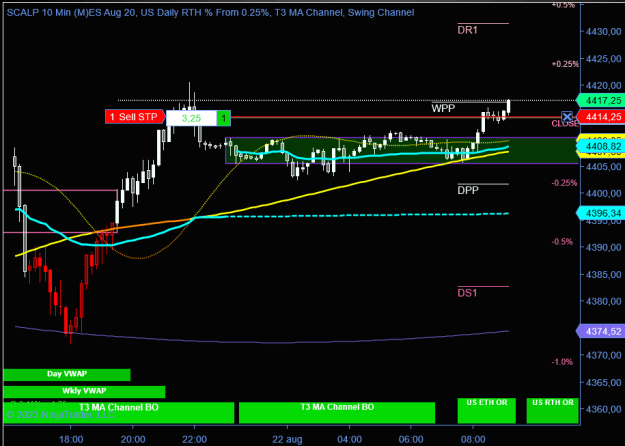The image size is (625, 446).
Task: Click the -0.25% level label
Action: click(564, 183)
